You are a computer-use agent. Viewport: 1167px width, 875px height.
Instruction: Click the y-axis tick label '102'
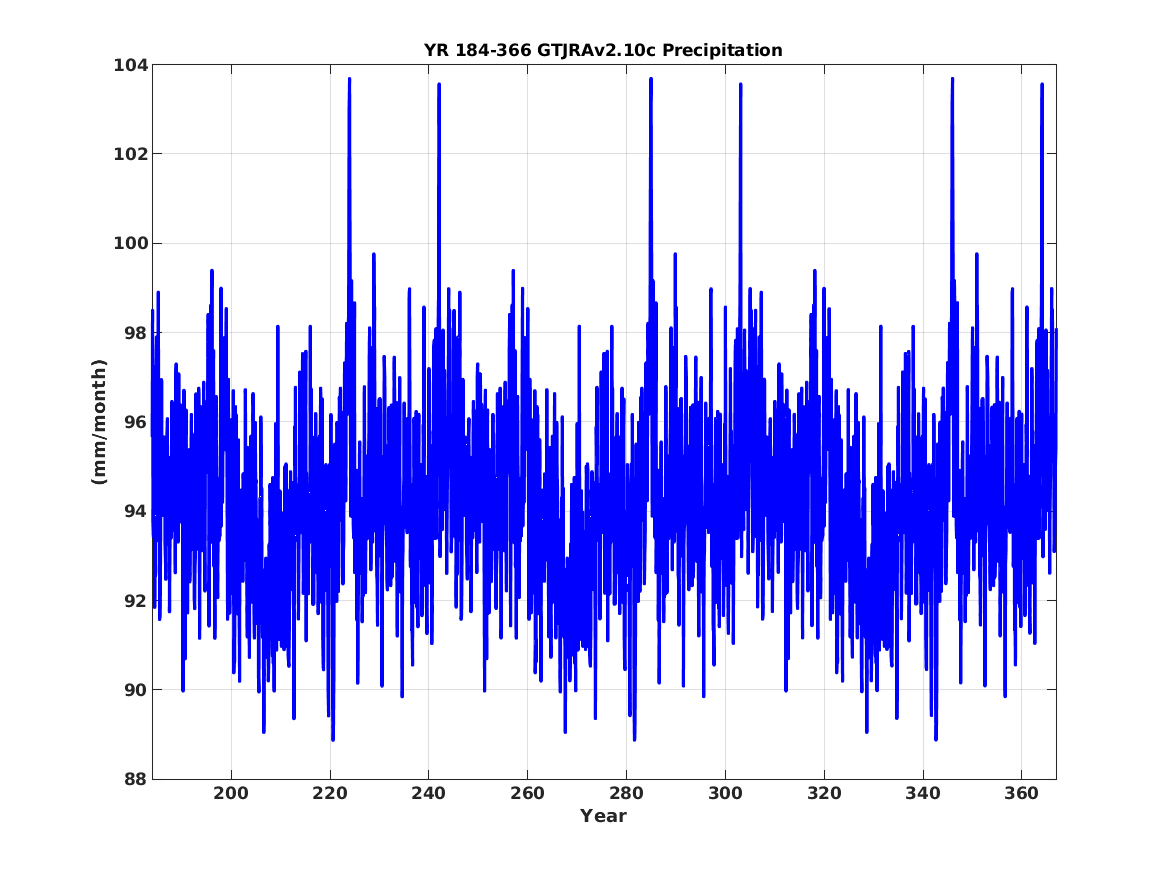(131, 155)
